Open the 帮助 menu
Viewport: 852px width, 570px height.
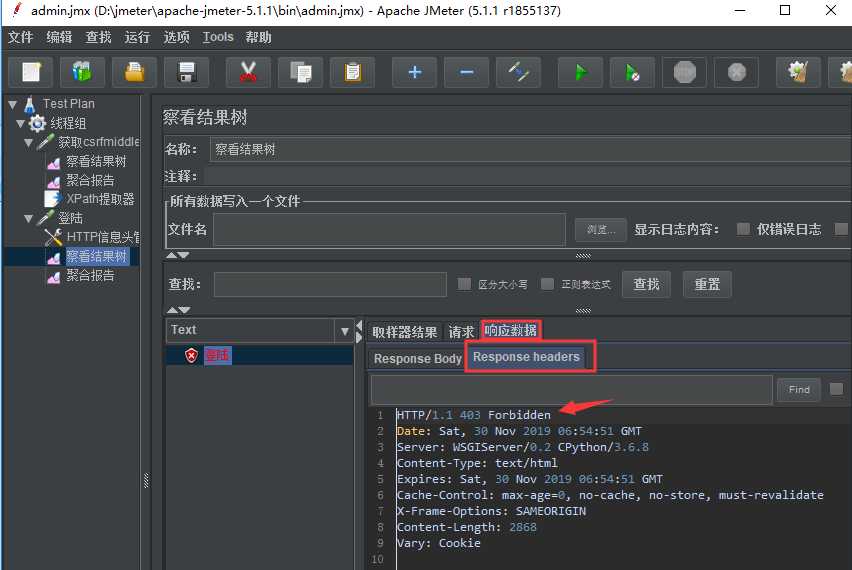(x=258, y=37)
